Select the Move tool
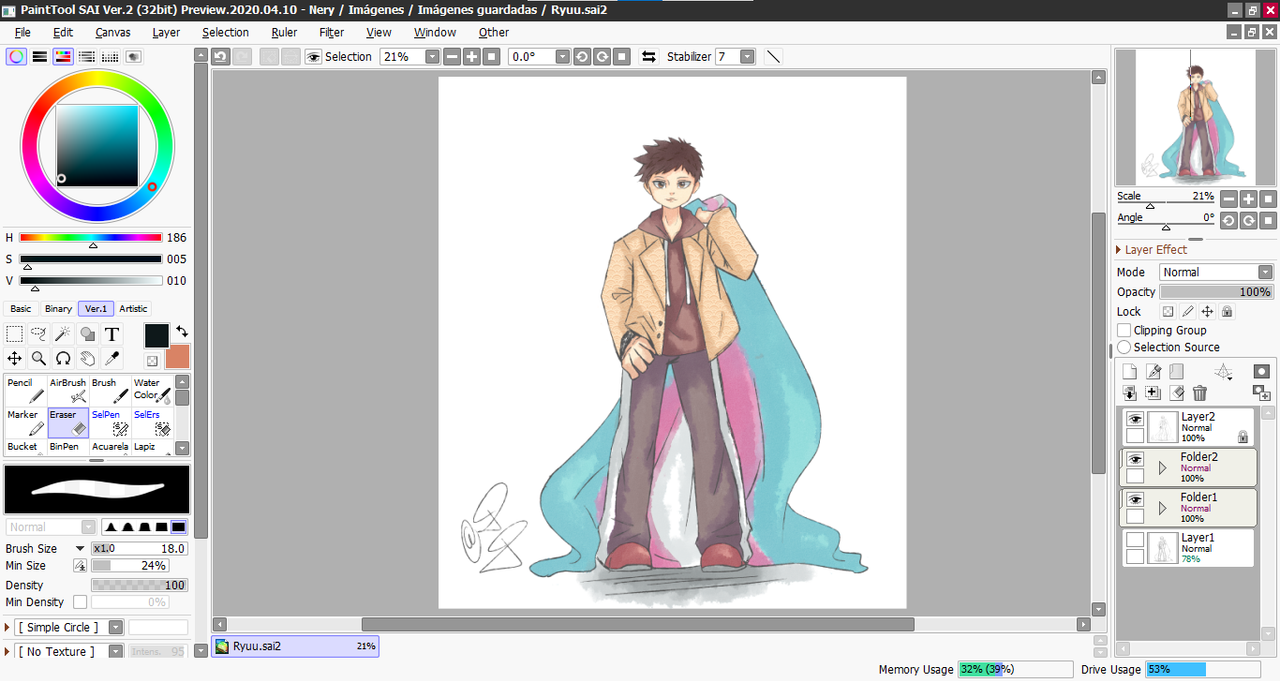1280x681 pixels. (x=15, y=358)
